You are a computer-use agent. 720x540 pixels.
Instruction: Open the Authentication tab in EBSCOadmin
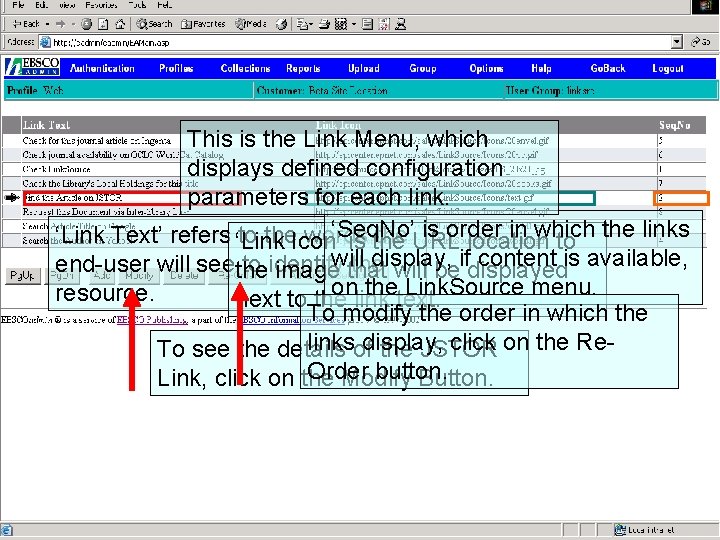[102, 68]
